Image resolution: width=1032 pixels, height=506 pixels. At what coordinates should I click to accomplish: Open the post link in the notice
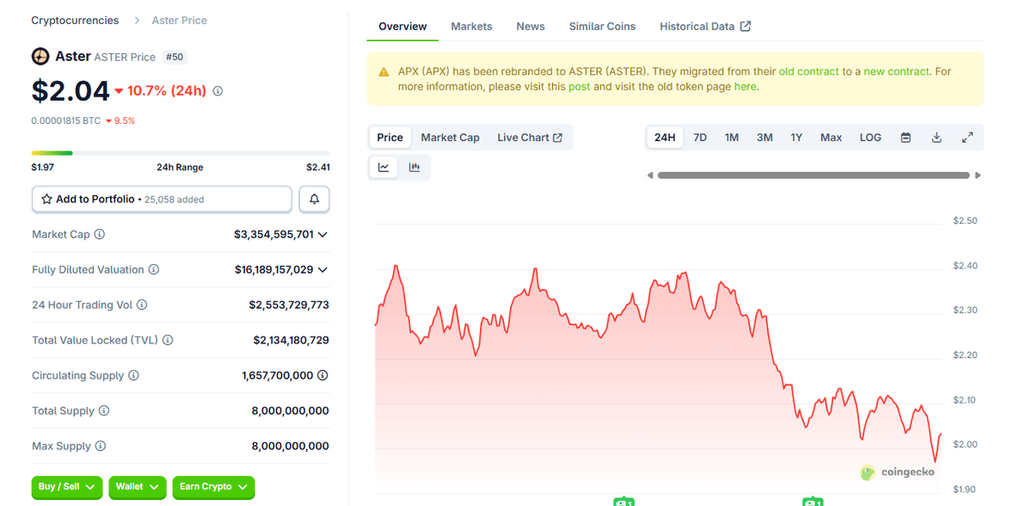pos(579,86)
